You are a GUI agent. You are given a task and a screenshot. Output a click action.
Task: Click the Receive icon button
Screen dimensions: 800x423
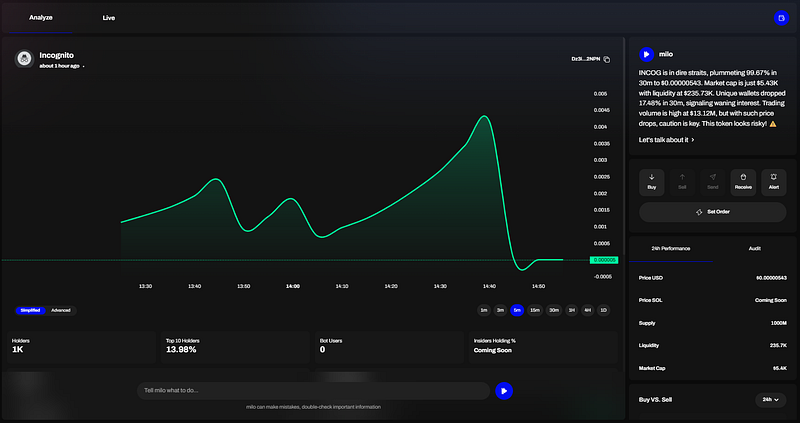[743, 181]
